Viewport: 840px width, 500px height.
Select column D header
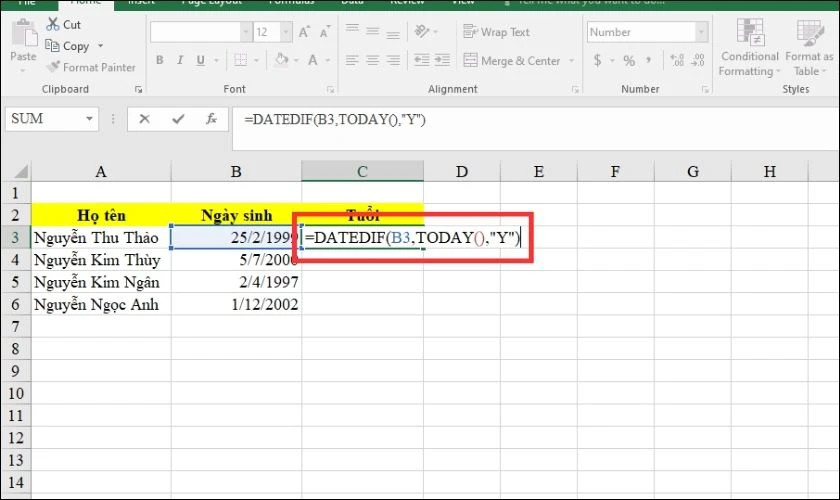462,171
